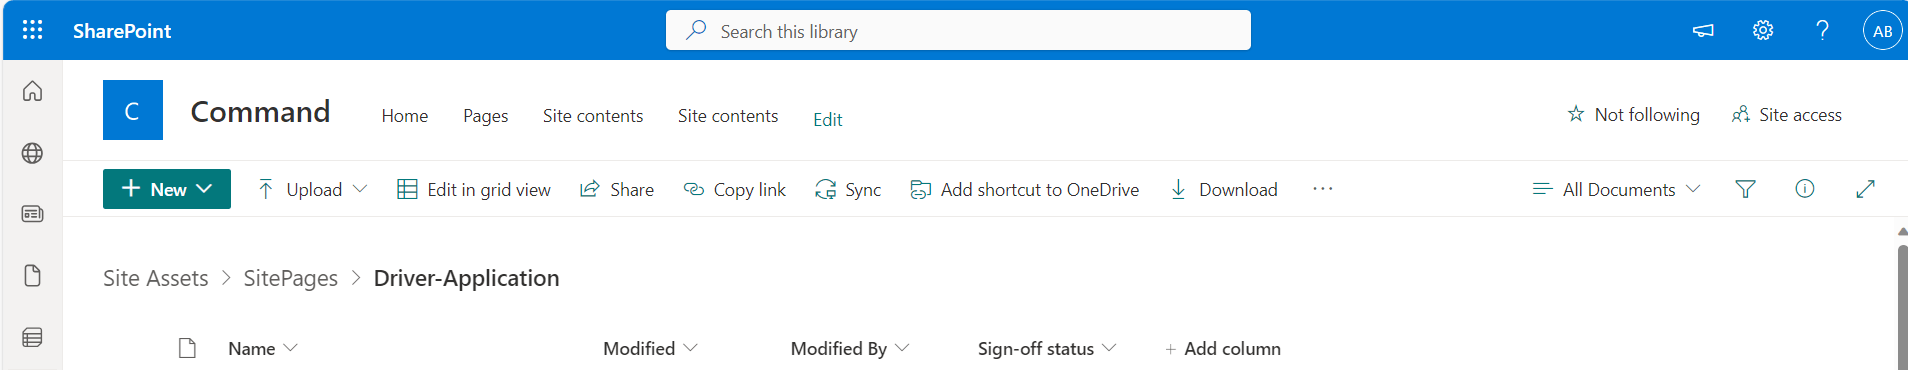The width and height of the screenshot is (1908, 370).
Task: Open the megaphone feedback icon
Action: [1703, 30]
